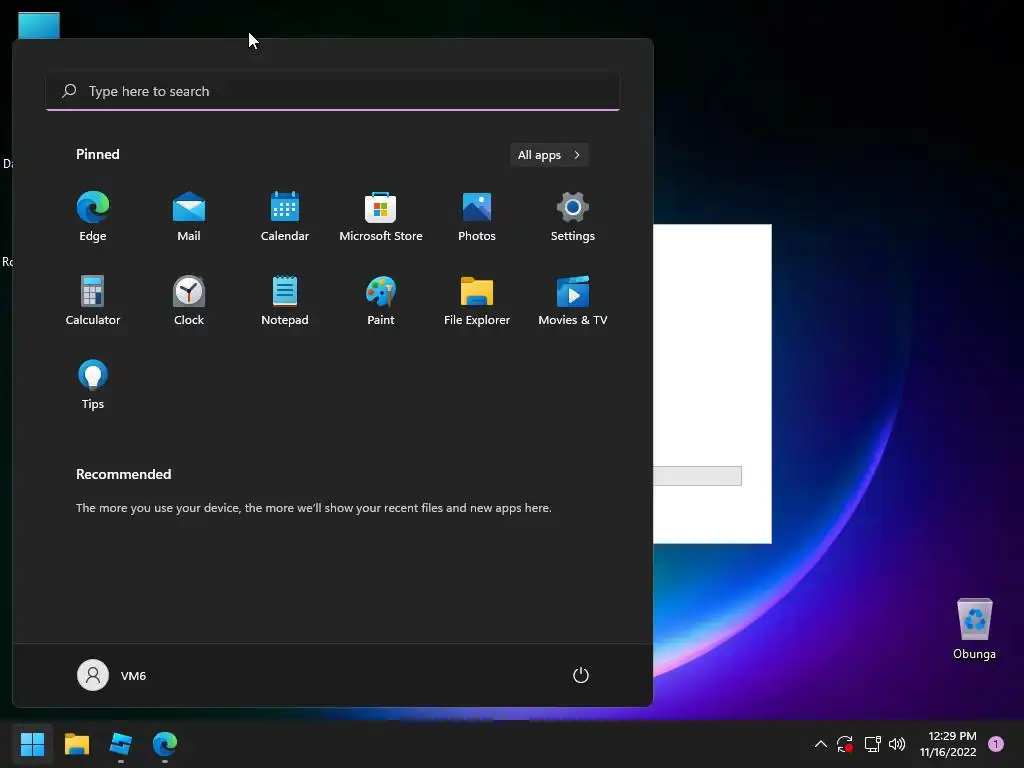The height and width of the screenshot is (768, 1024).
Task: Launch the Photos app
Action: point(477,217)
